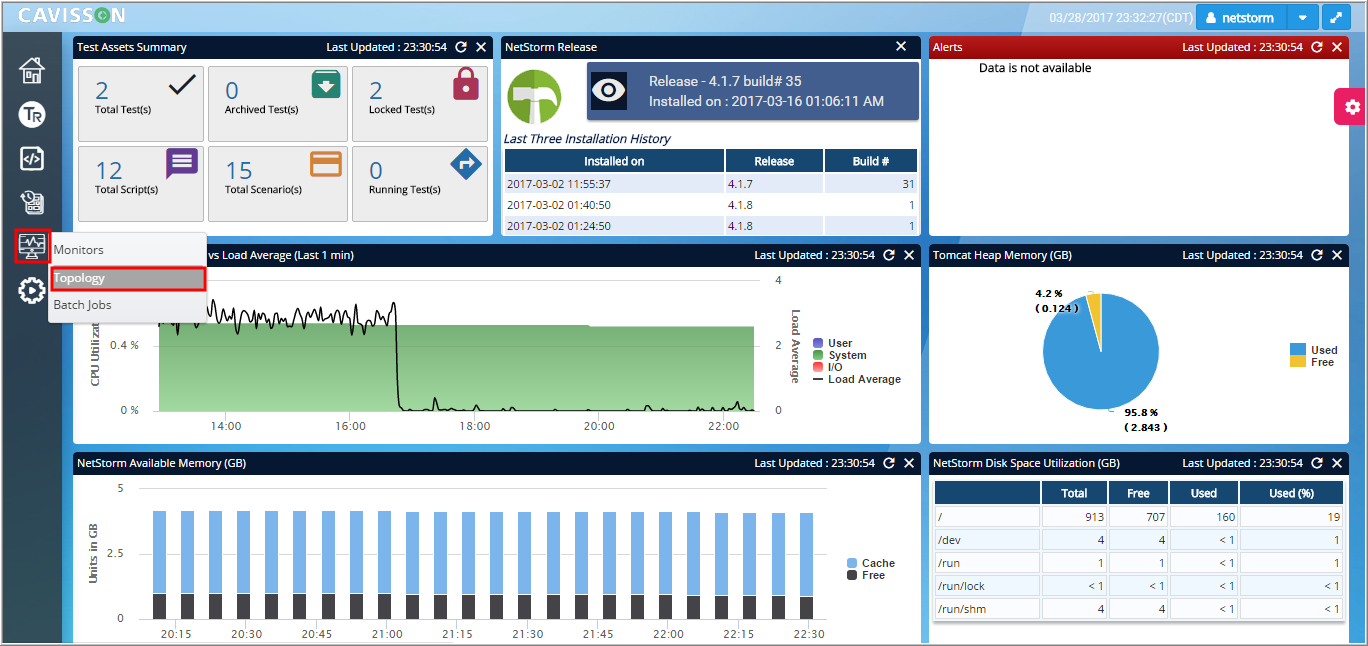Open the scenario sidebar icon
Screen dimensions: 1368x646
(x=32, y=202)
